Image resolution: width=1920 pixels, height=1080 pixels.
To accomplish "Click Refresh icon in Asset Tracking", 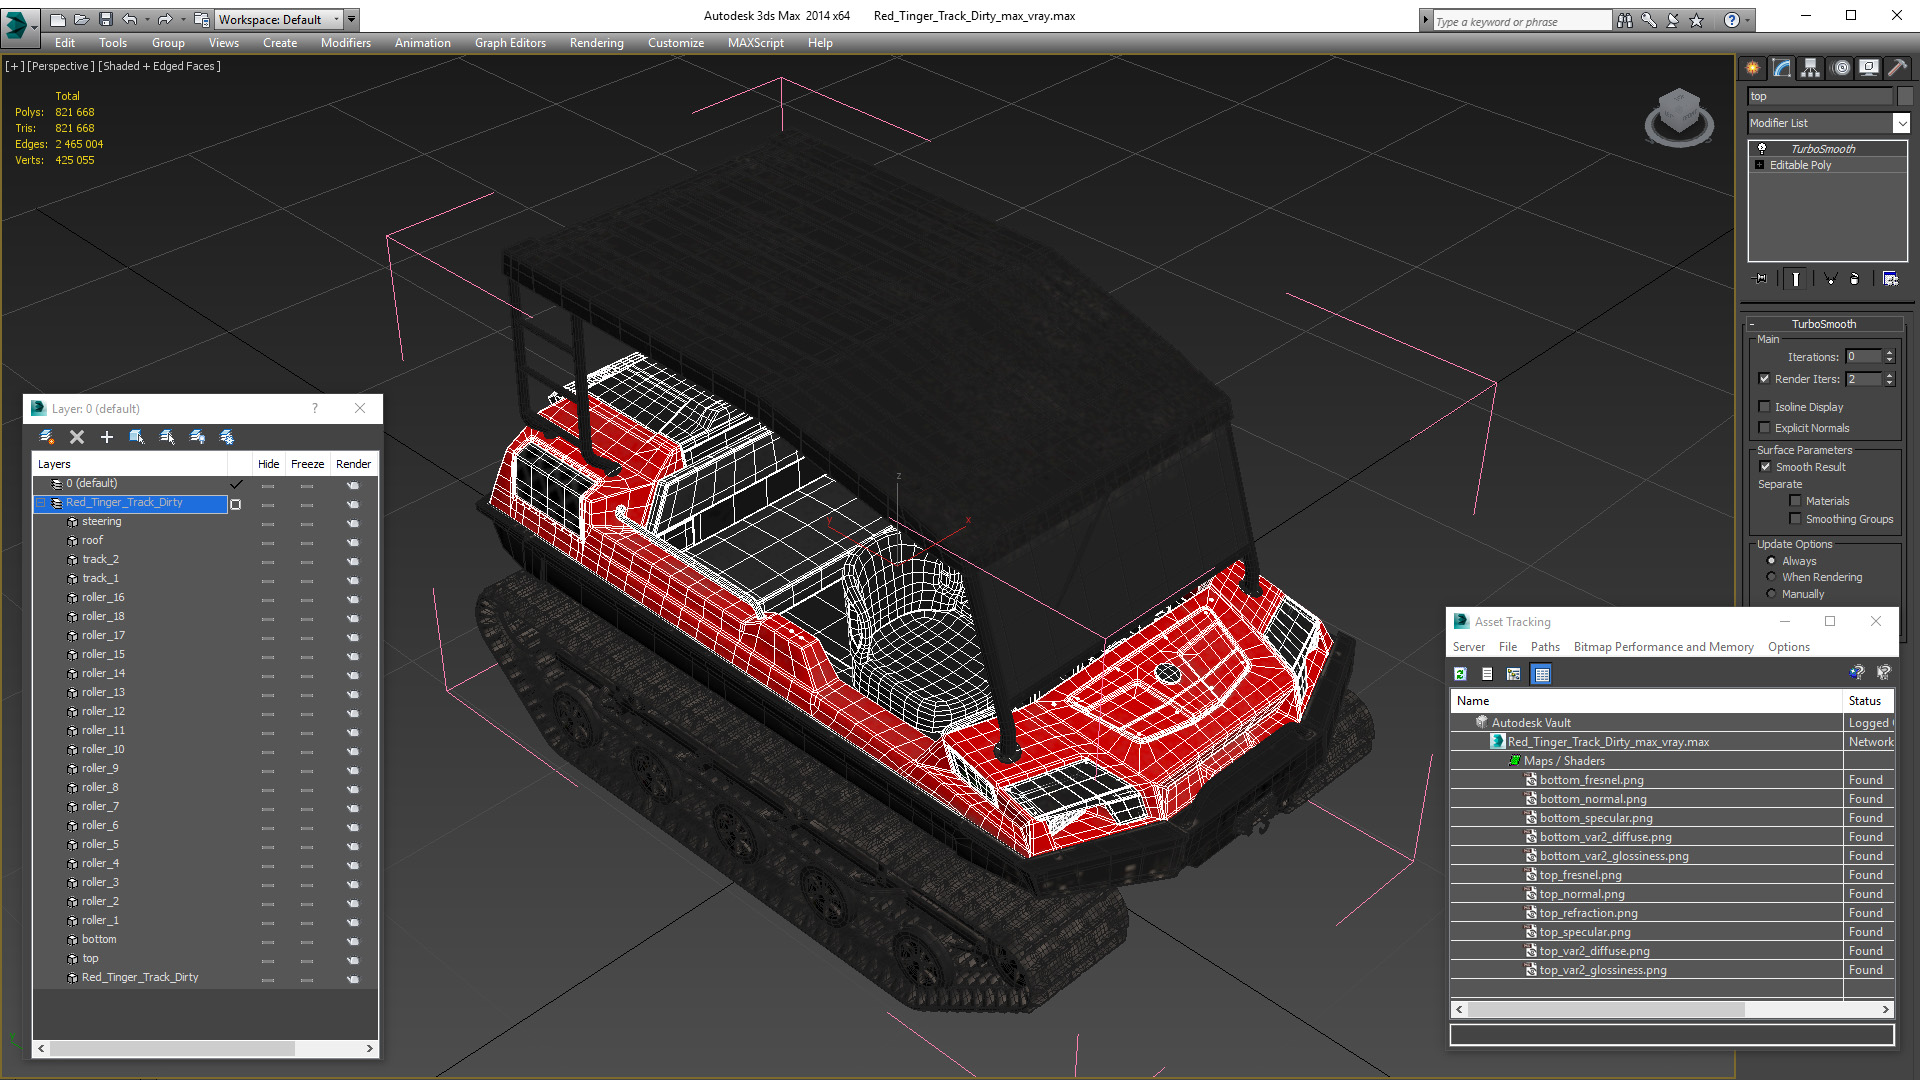I will (1460, 674).
